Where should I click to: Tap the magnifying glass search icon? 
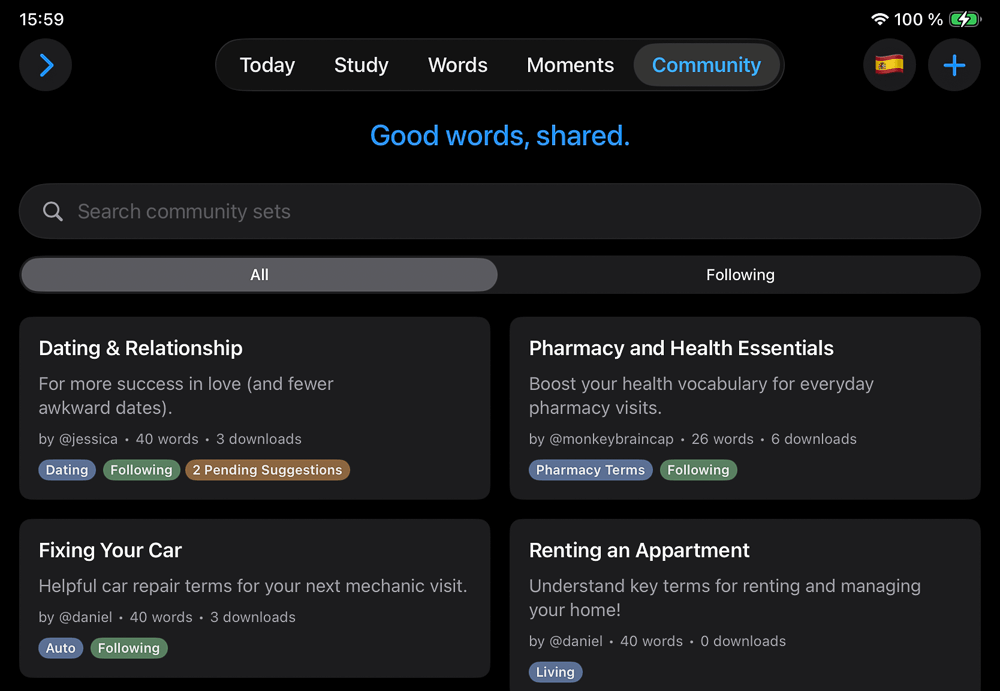pyautogui.click(x=53, y=211)
